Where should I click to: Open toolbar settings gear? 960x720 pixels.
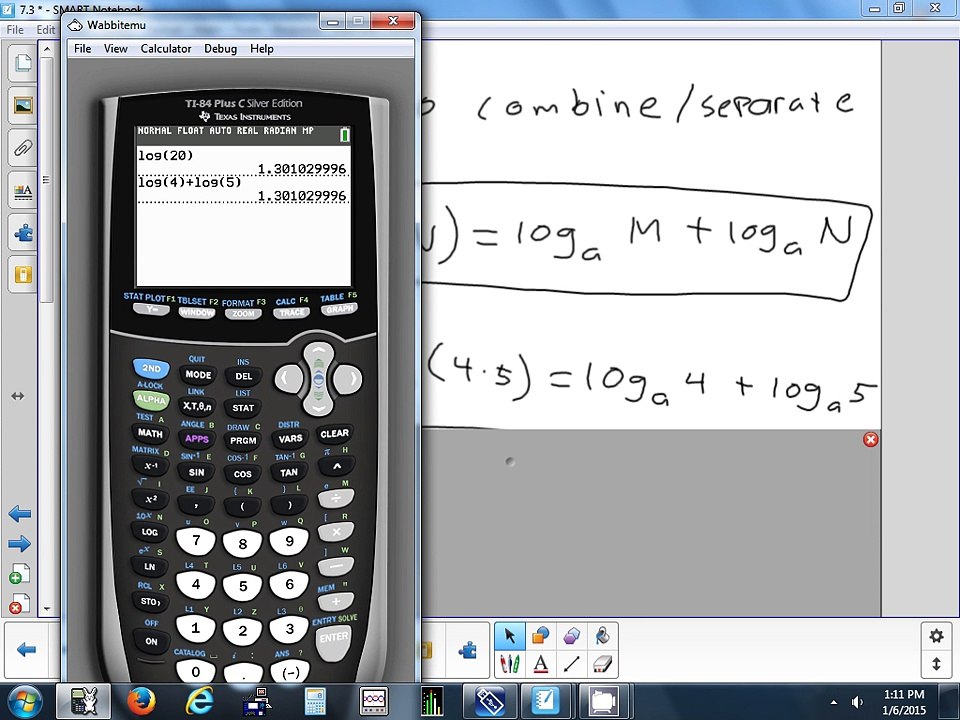point(936,636)
